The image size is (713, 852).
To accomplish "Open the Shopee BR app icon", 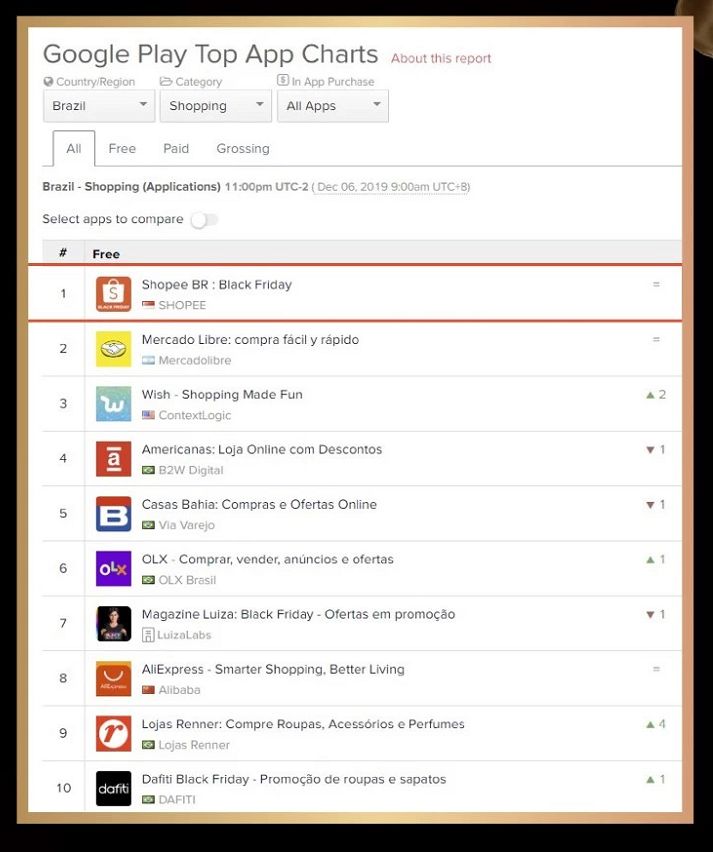I will click(114, 294).
